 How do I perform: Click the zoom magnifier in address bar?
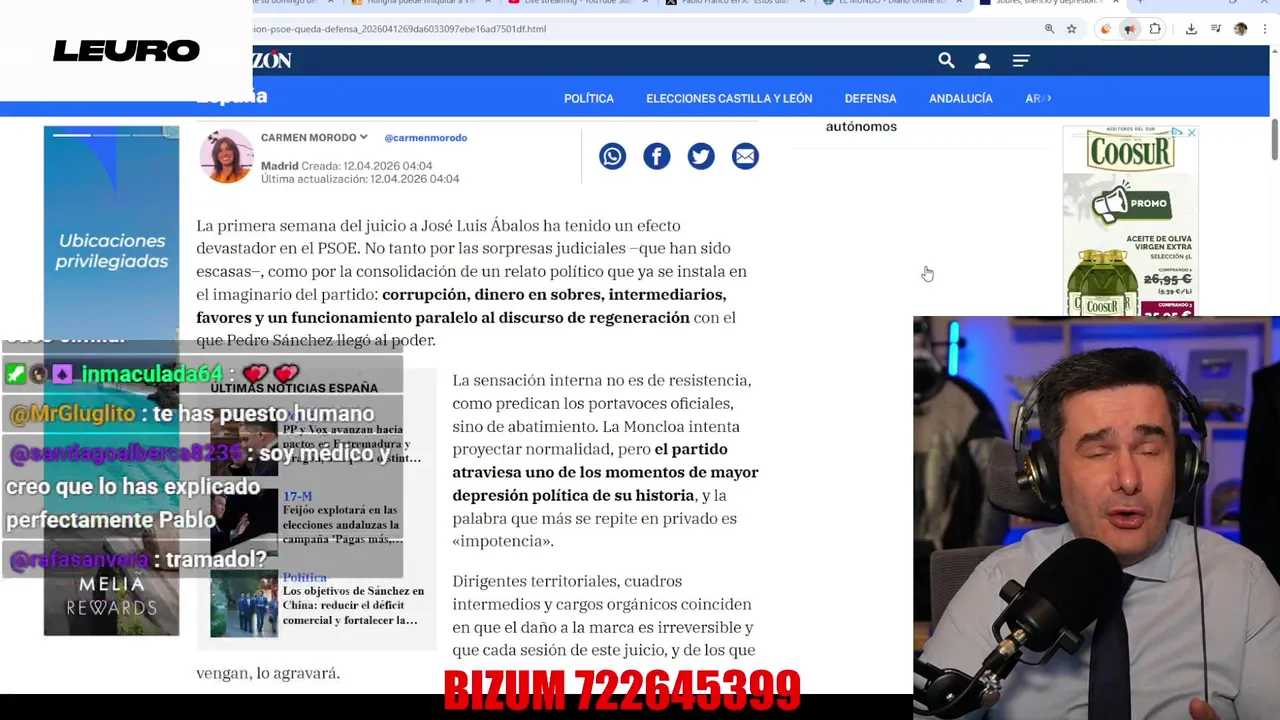click(x=1049, y=29)
